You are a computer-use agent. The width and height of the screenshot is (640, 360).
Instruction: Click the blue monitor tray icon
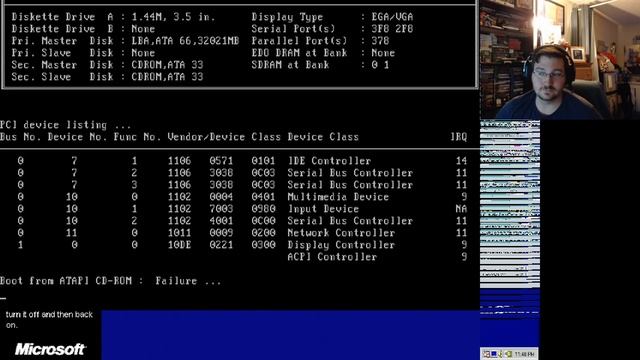pos(494,354)
